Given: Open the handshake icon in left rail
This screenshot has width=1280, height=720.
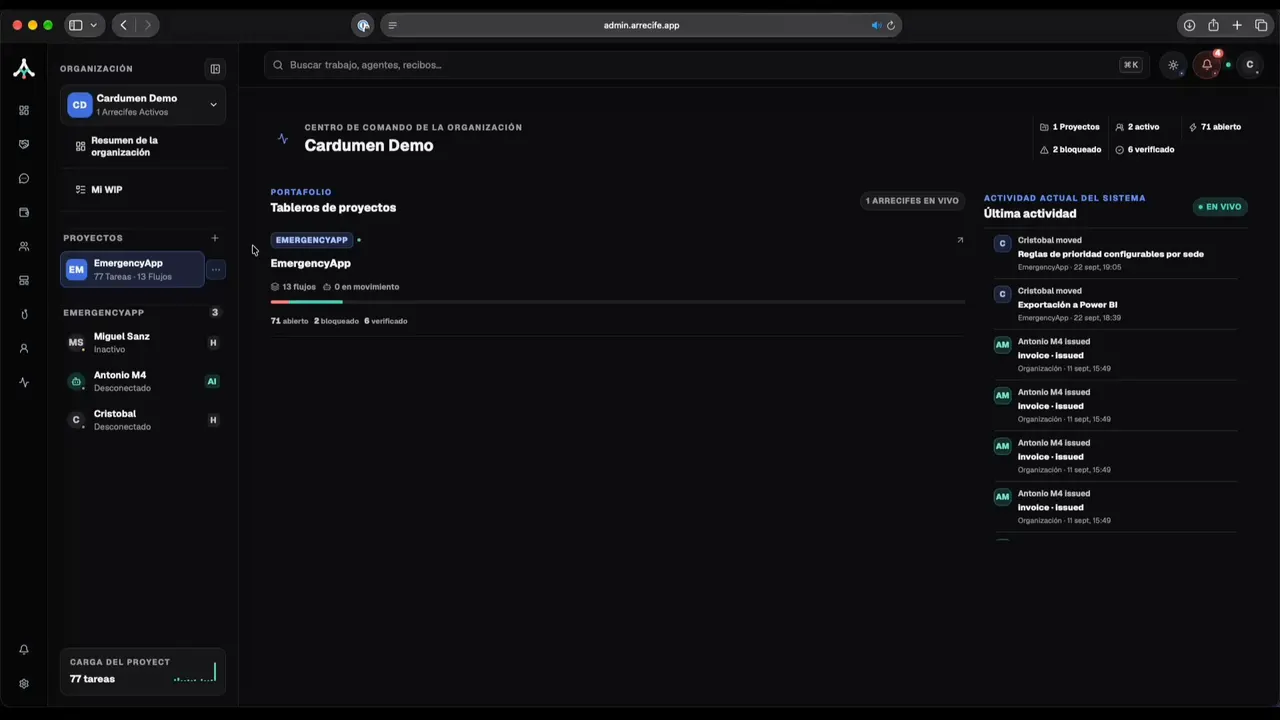Looking at the screenshot, I should click(24, 144).
